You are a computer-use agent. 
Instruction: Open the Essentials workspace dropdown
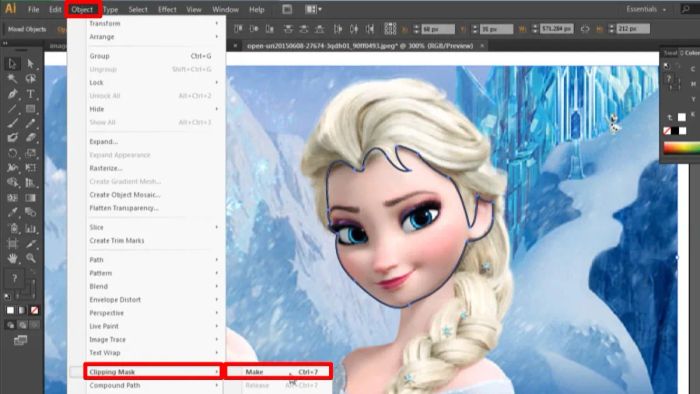(646, 9)
